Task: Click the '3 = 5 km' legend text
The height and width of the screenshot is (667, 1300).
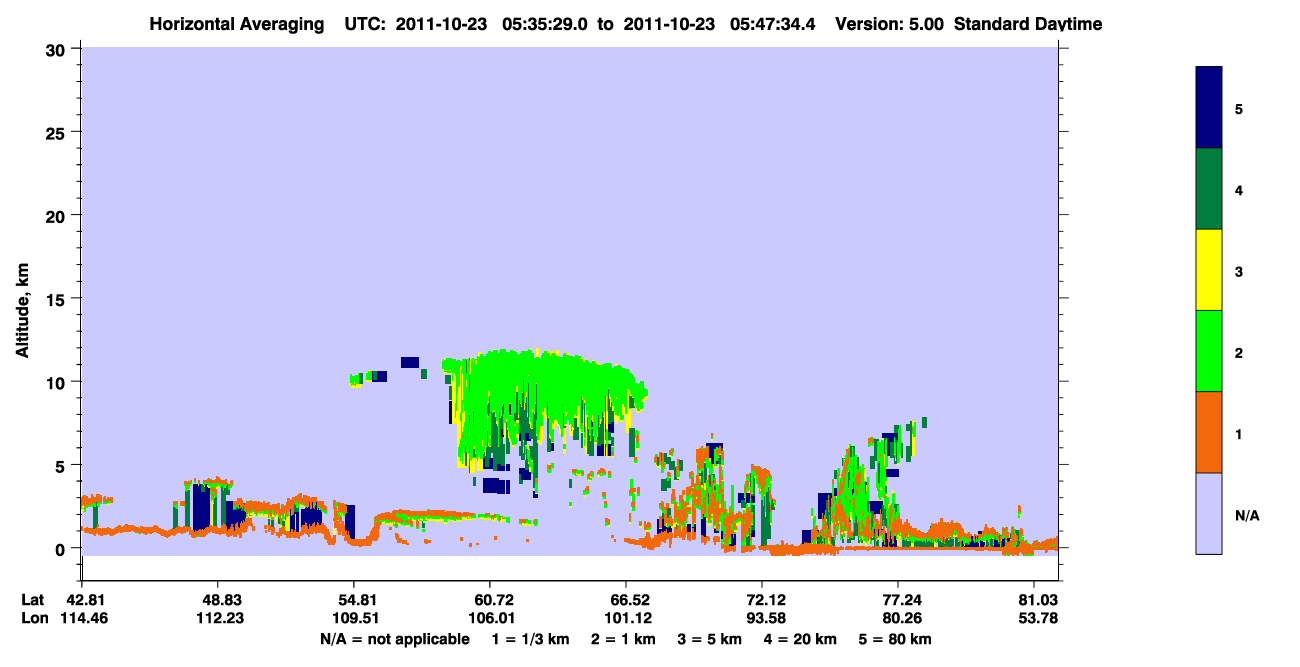Action: (712, 638)
